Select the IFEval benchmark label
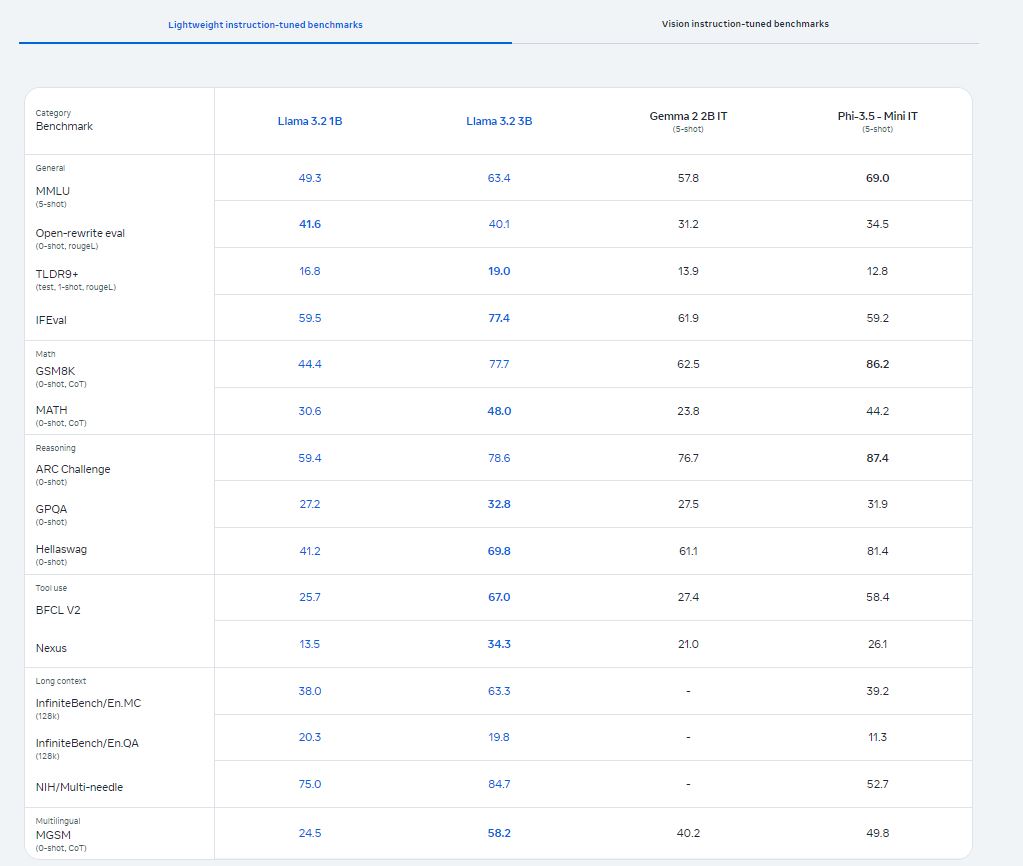The width and height of the screenshot is (1023, 866). (51, 320)
